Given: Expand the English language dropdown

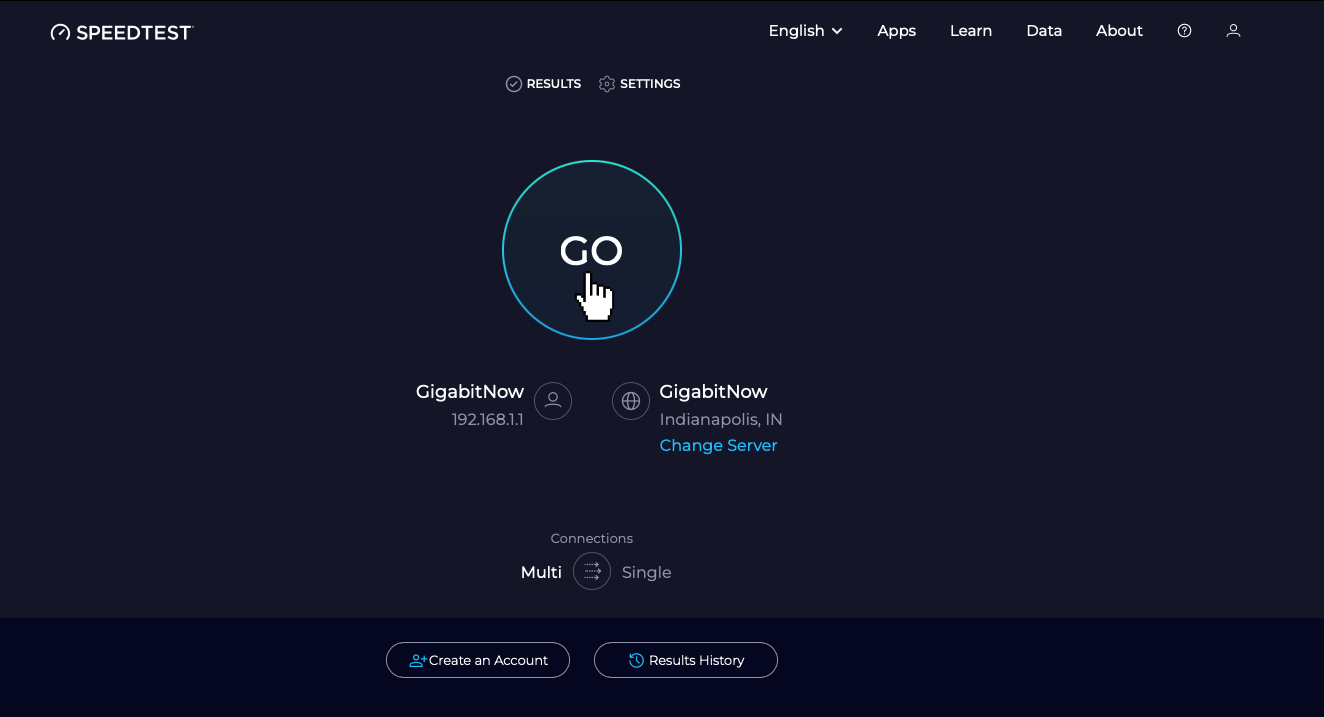Looking at the screenshot, I should (805, 31).
